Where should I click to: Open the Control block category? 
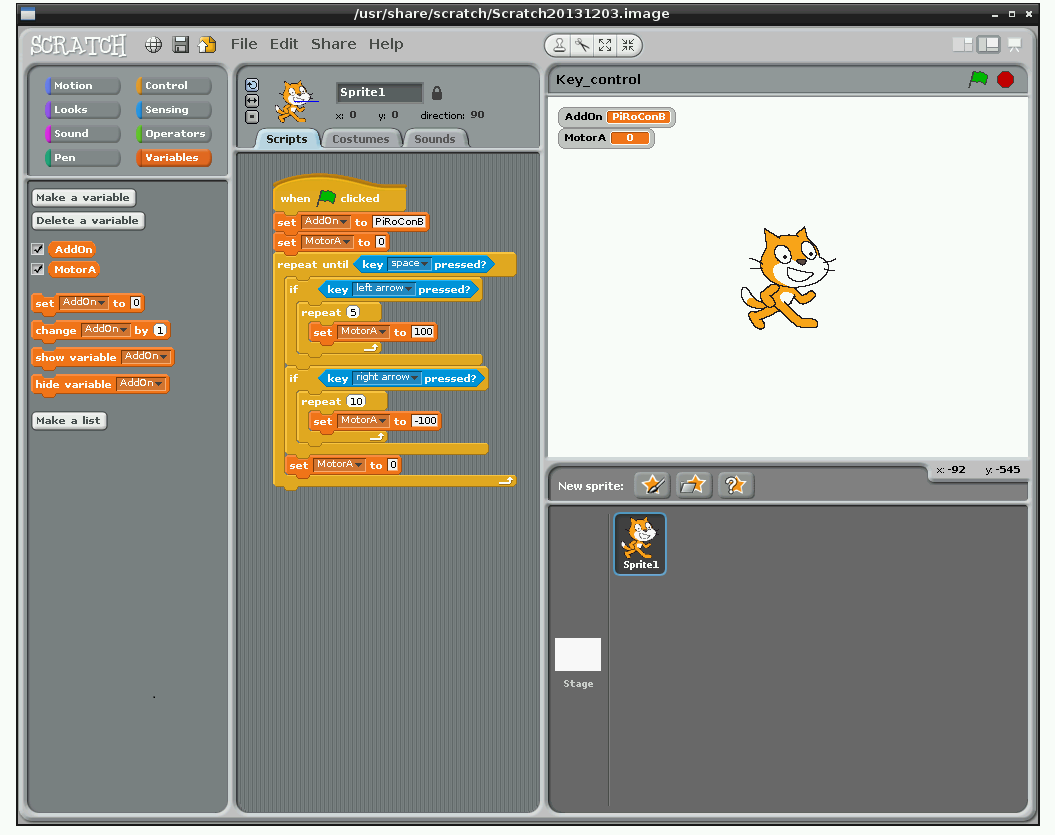(x=174, y=85)
